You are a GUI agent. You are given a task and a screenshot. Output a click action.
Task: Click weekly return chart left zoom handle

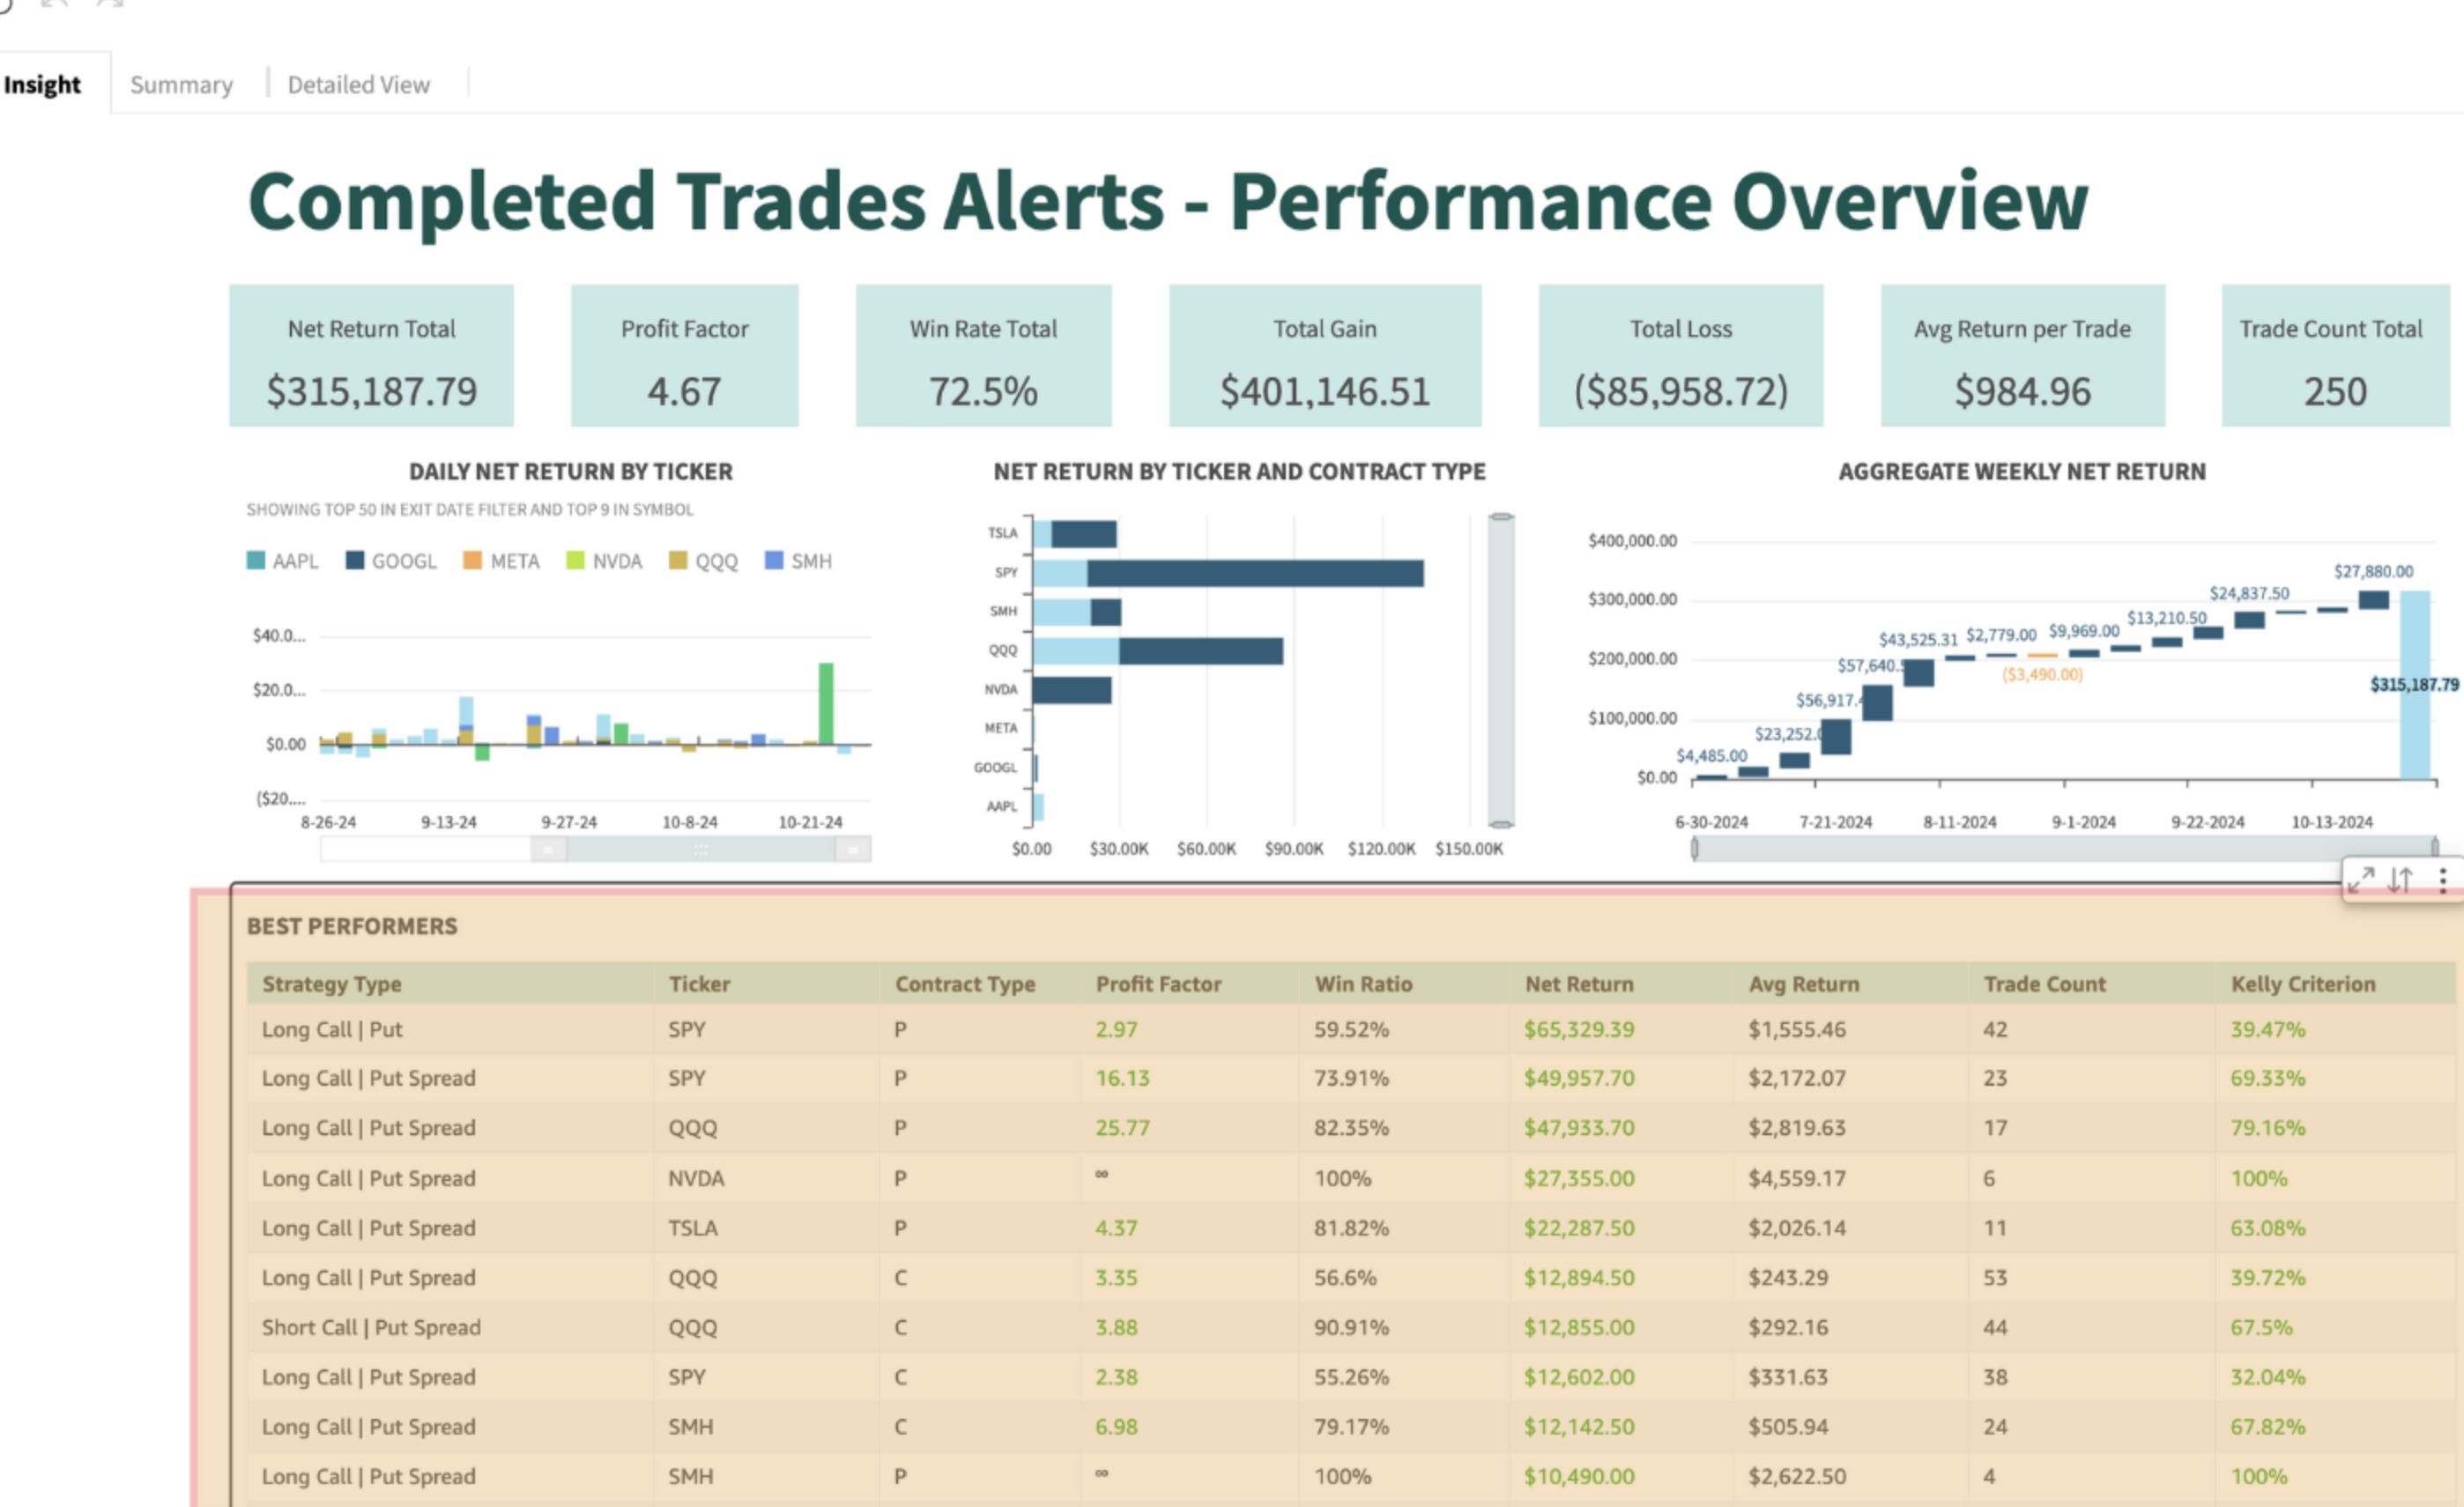(1694, 849)
